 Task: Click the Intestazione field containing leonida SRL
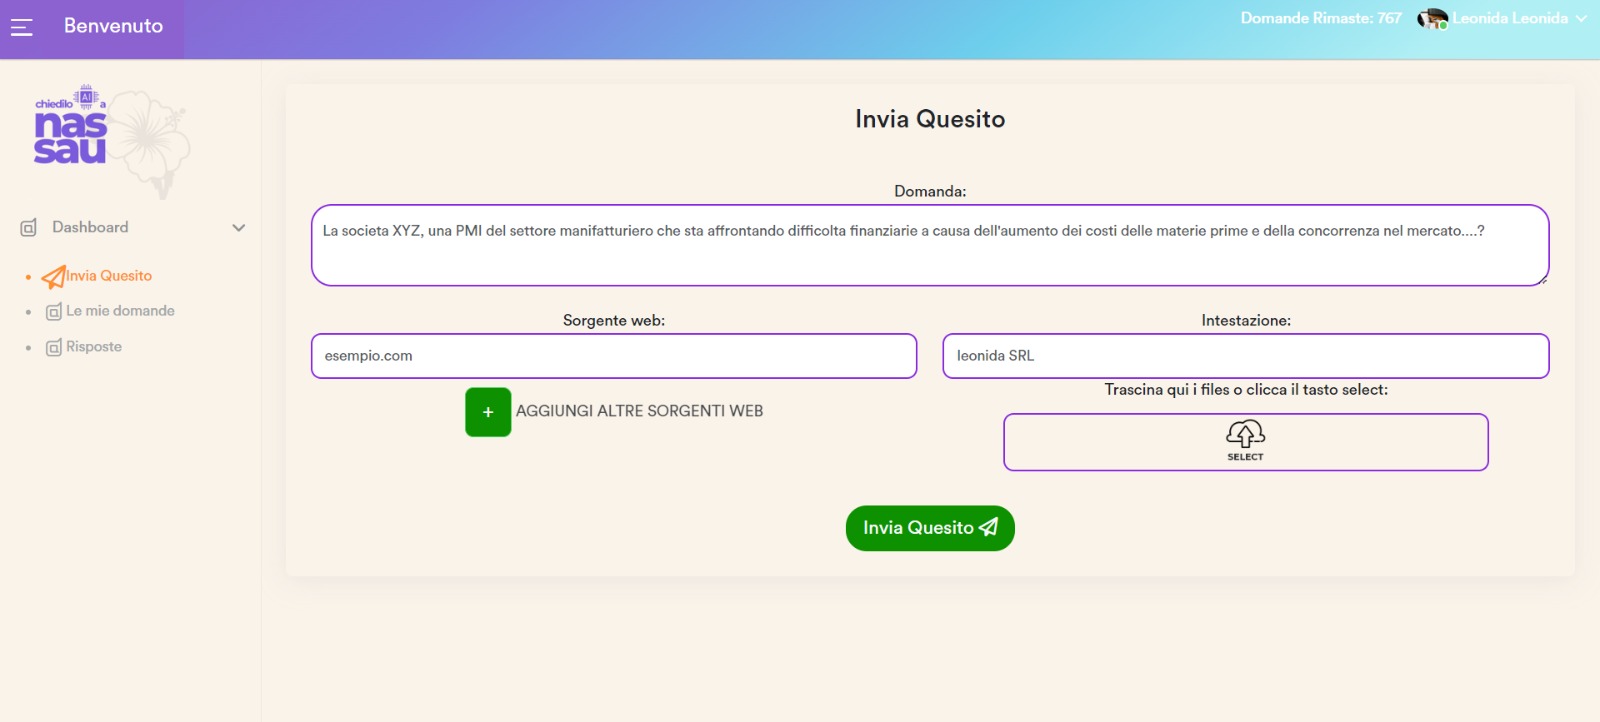coord(1245,356)
